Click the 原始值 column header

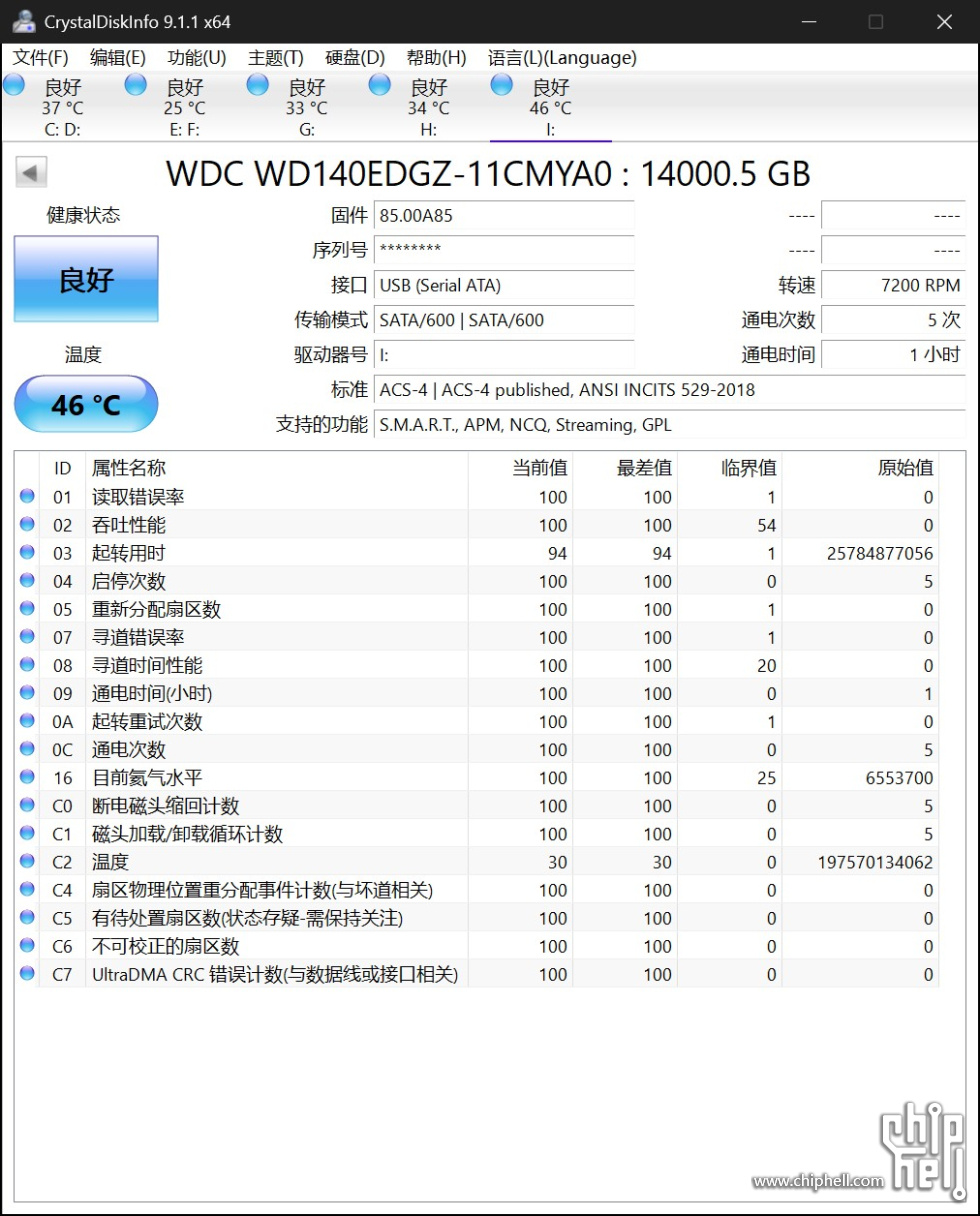tap(905, 467)
